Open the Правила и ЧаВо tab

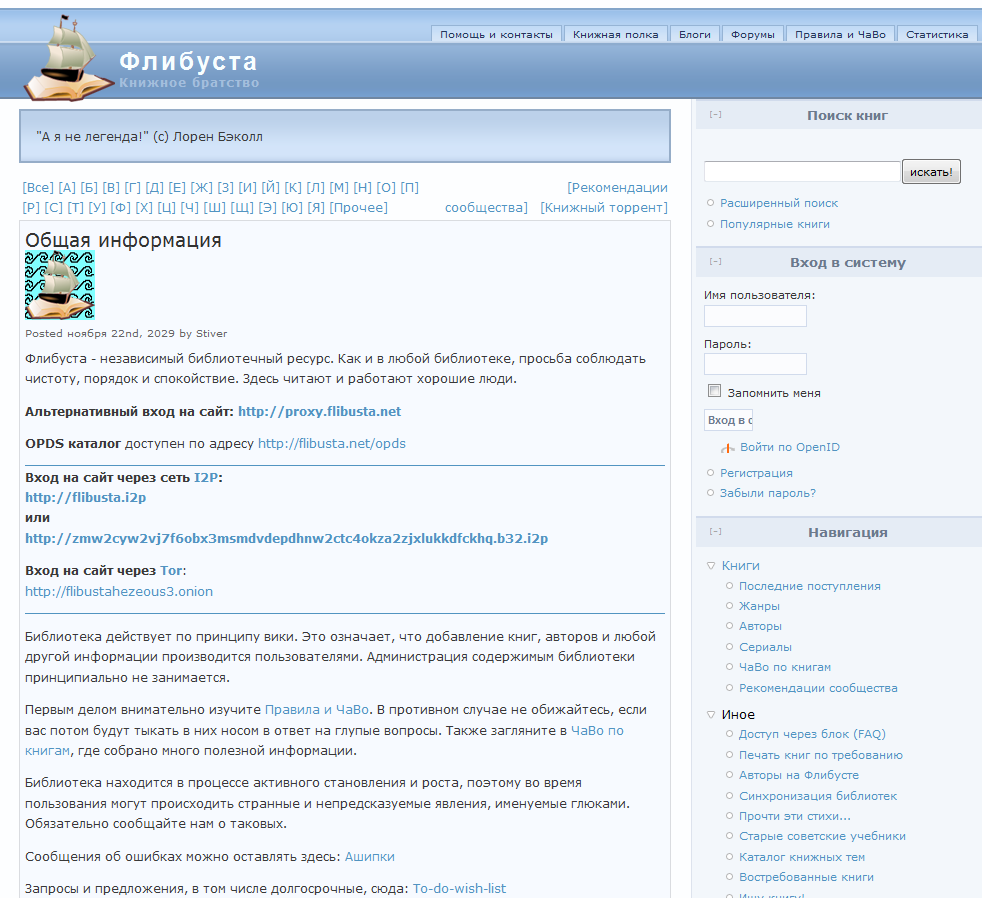(x=840, y=34)
